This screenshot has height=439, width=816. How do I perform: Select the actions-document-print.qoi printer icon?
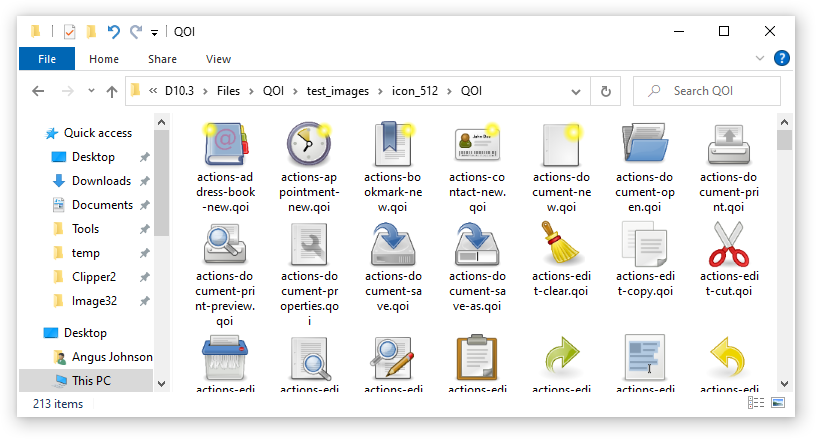pyautogui.click(x=729, y=145)
